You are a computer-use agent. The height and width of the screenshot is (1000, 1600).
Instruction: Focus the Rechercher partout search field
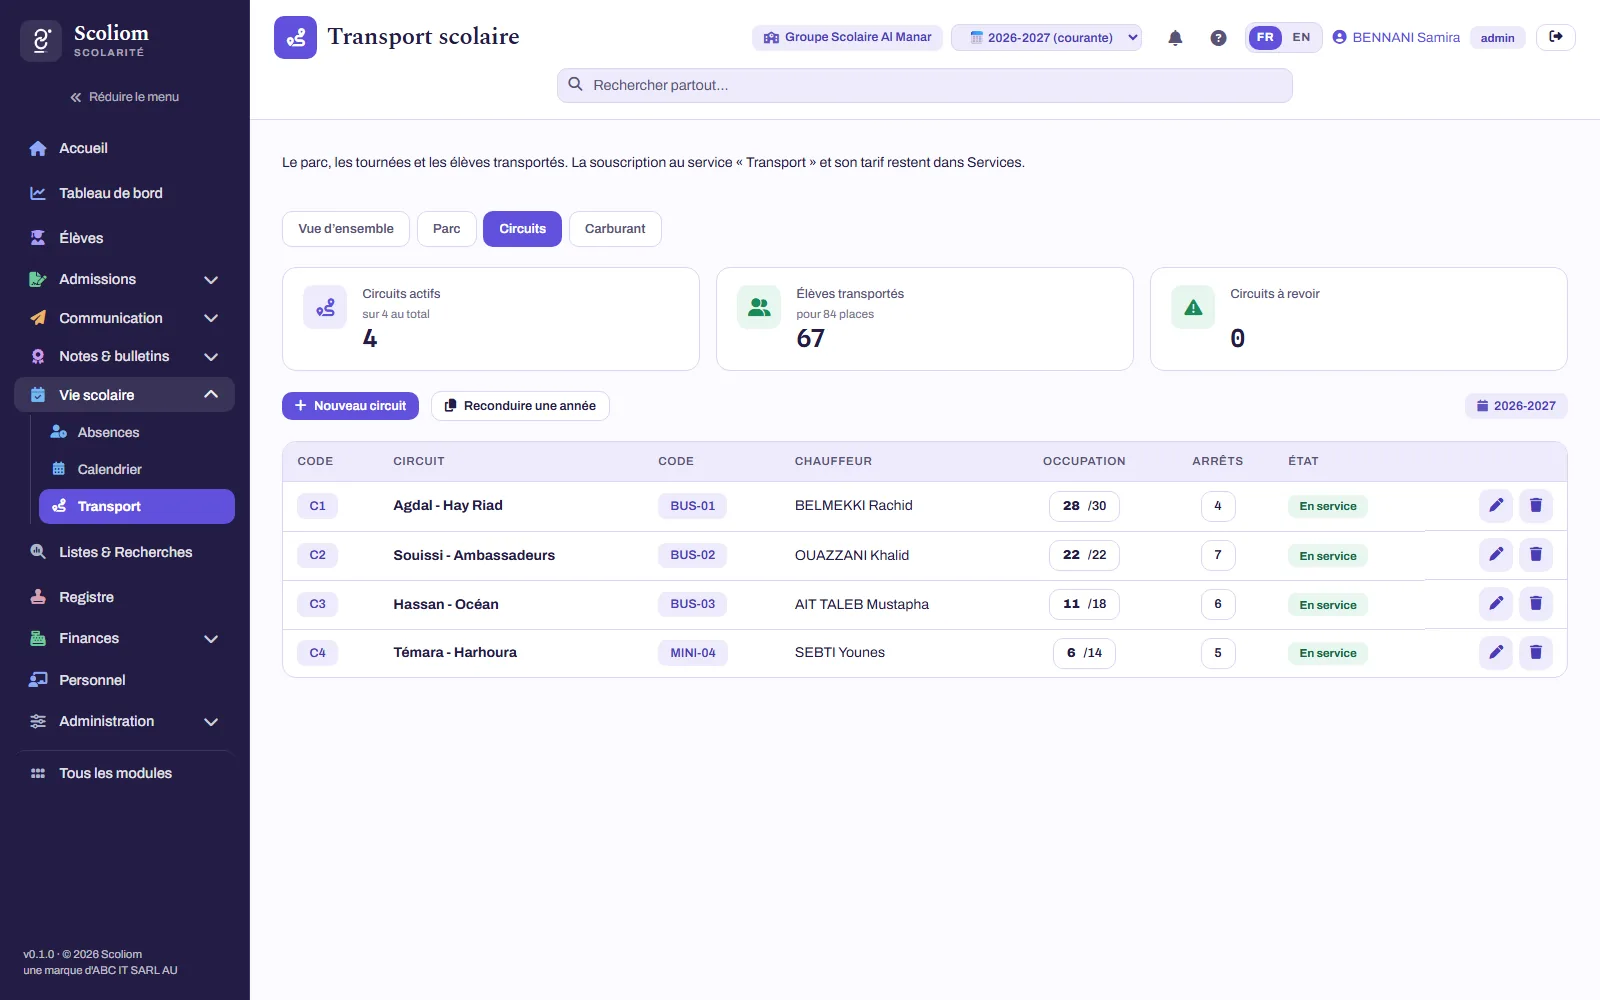925,85
